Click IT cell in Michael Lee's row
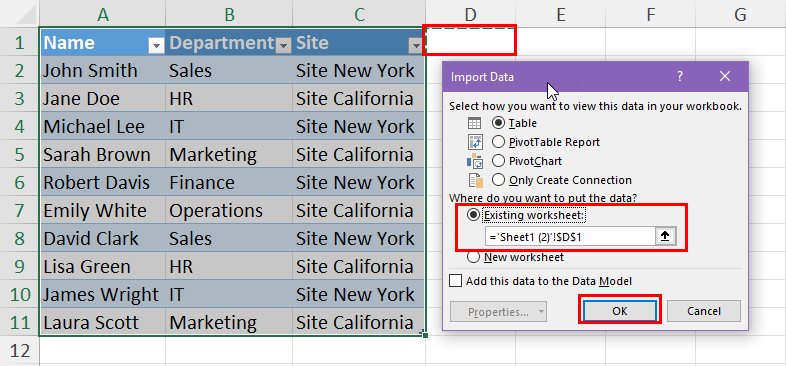The width and height of the screenshot is (786, 366). 229,126
